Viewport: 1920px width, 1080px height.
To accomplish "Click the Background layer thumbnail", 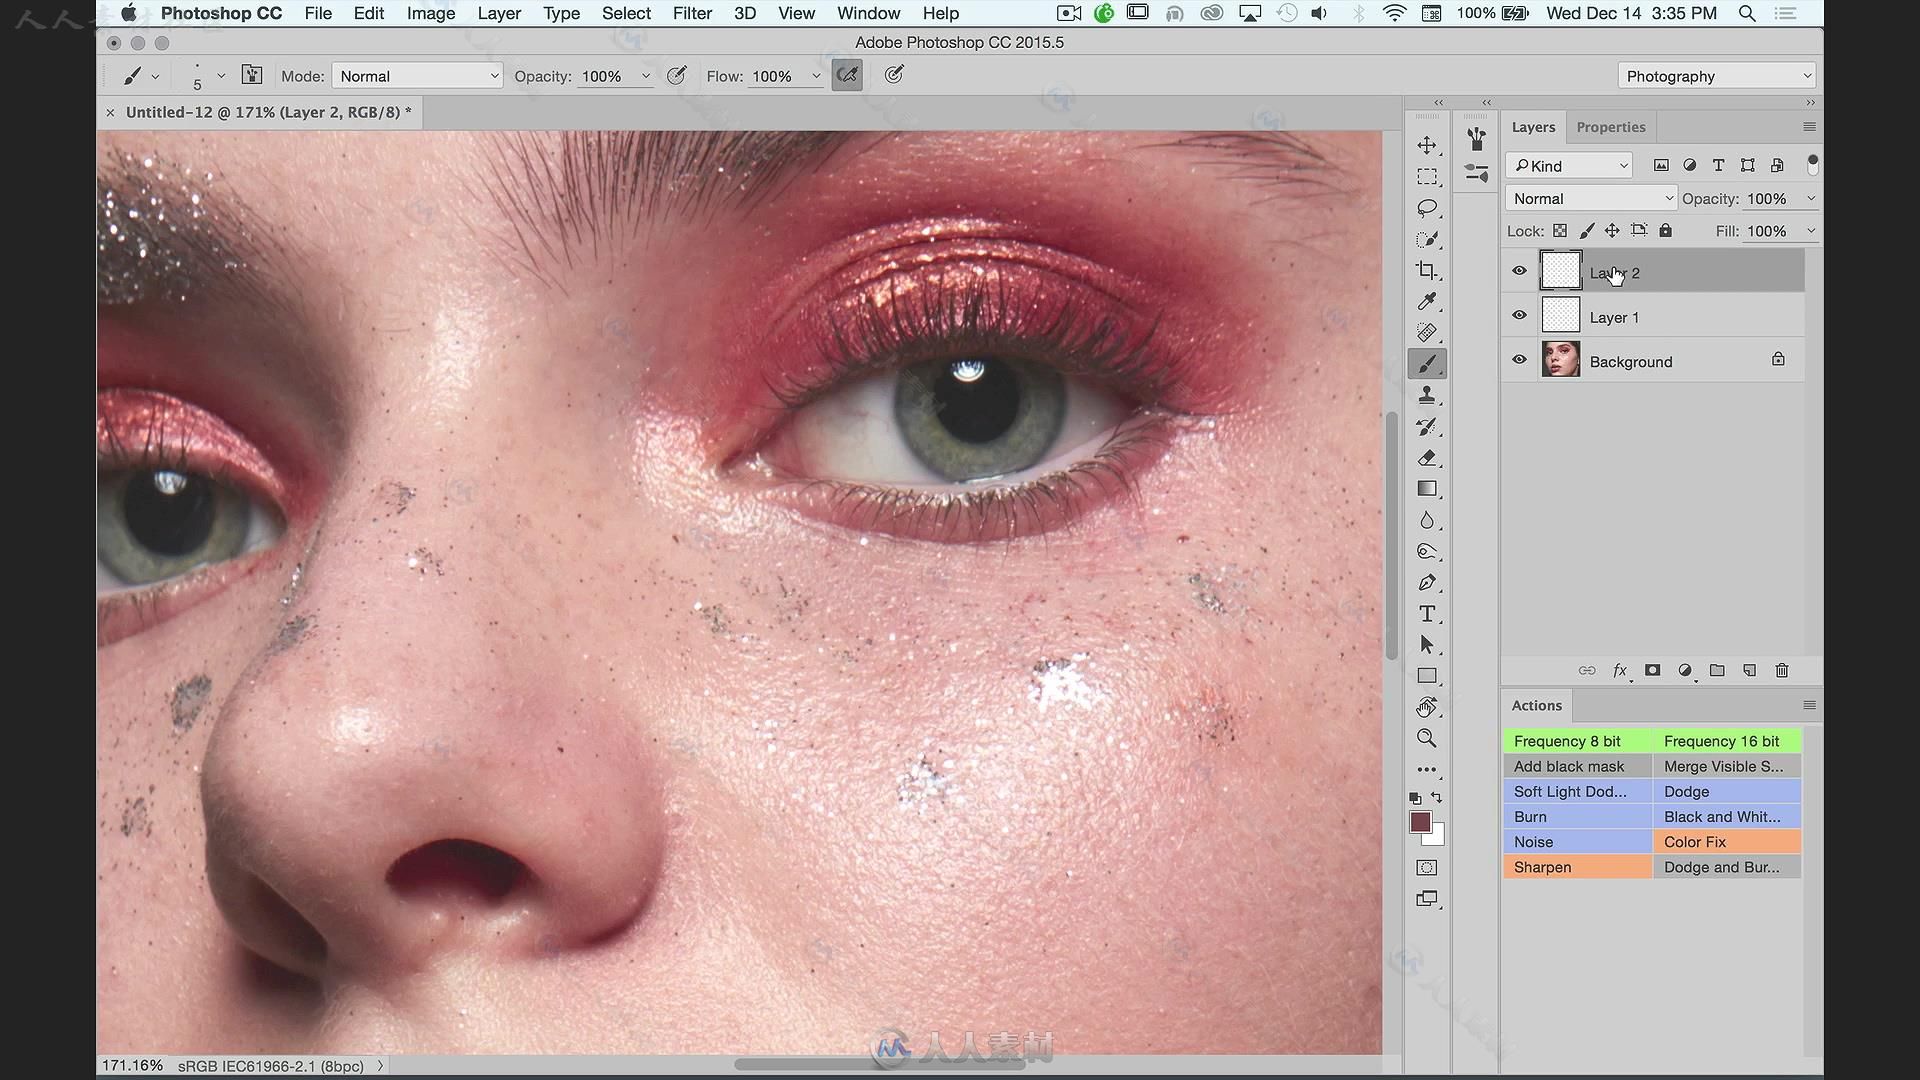I will tap(1560, 360).
